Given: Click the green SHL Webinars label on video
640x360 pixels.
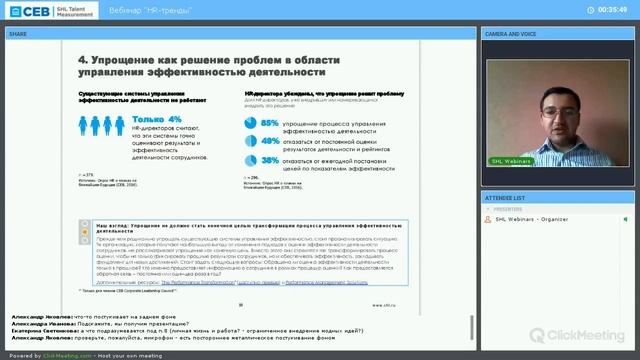Looking at the screenshot, I should (x=511, y=161).
